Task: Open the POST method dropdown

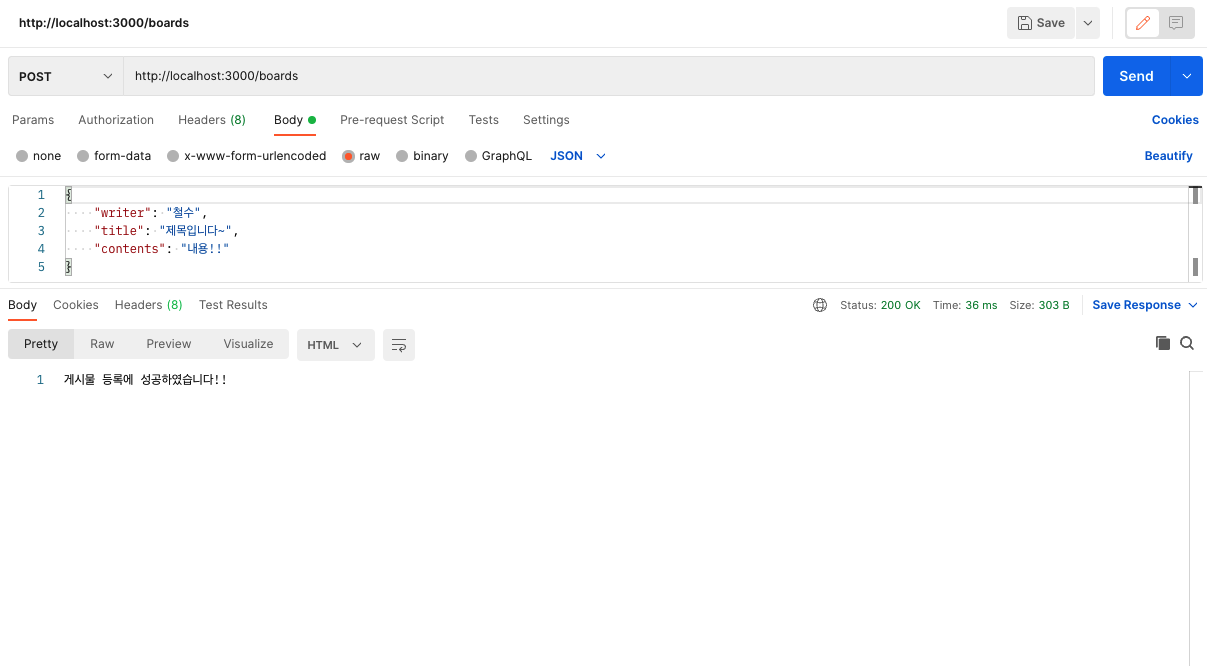Action: [66, 76]
